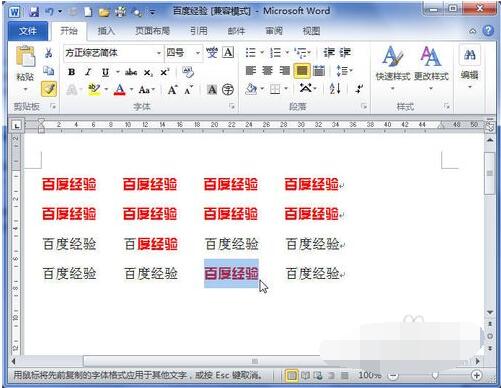This screenshot has width=501, height=388.
Task: Toggle Italic formatting
Action: [88, 72]
